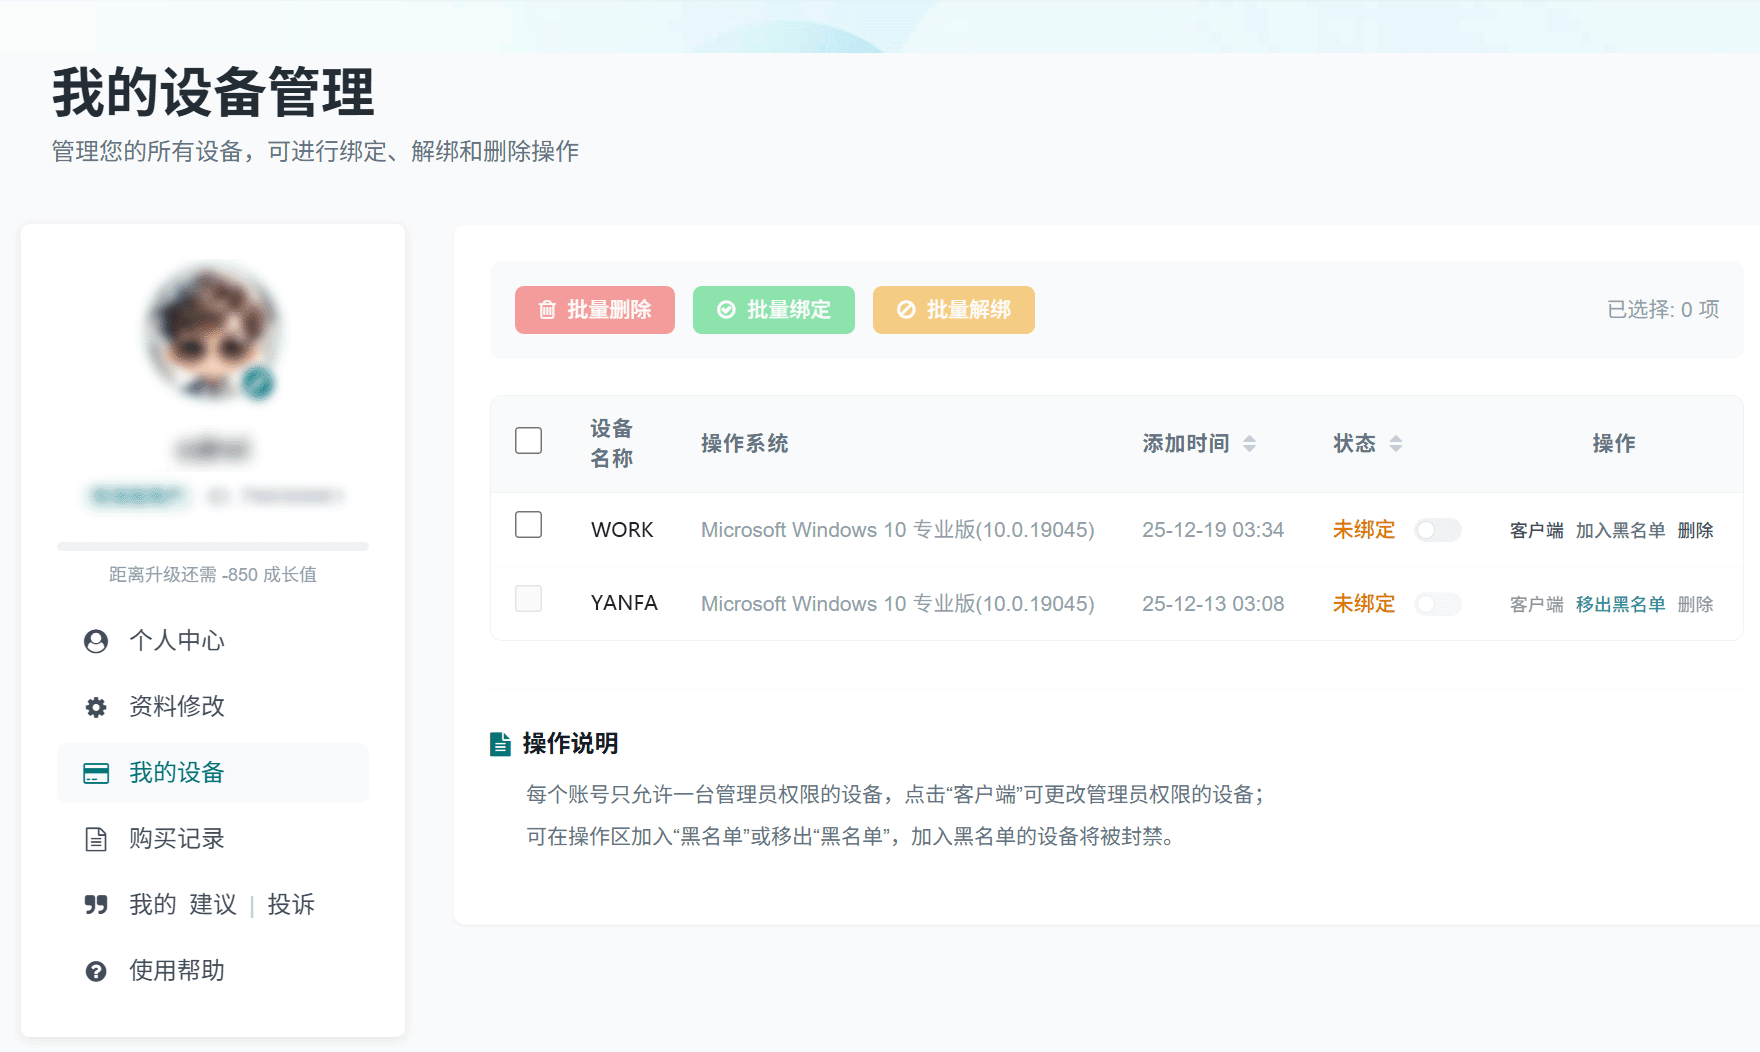1760x1052 pixels.
Task: Click 移出黑名单 for the YANFA device
Action: tap(1620, 604)
